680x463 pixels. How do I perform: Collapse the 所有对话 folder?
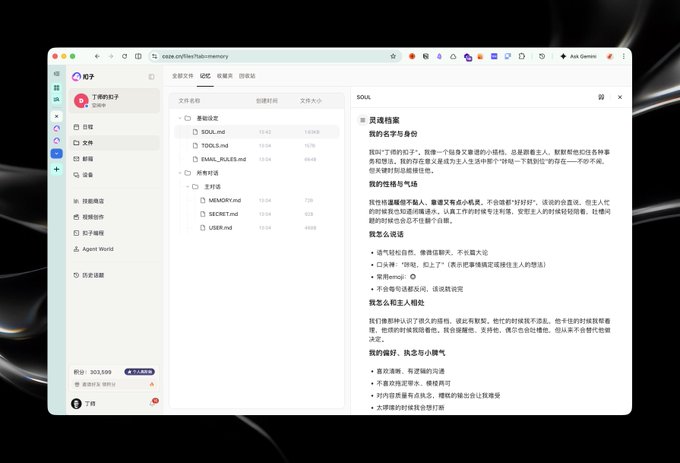click(180, 173)
